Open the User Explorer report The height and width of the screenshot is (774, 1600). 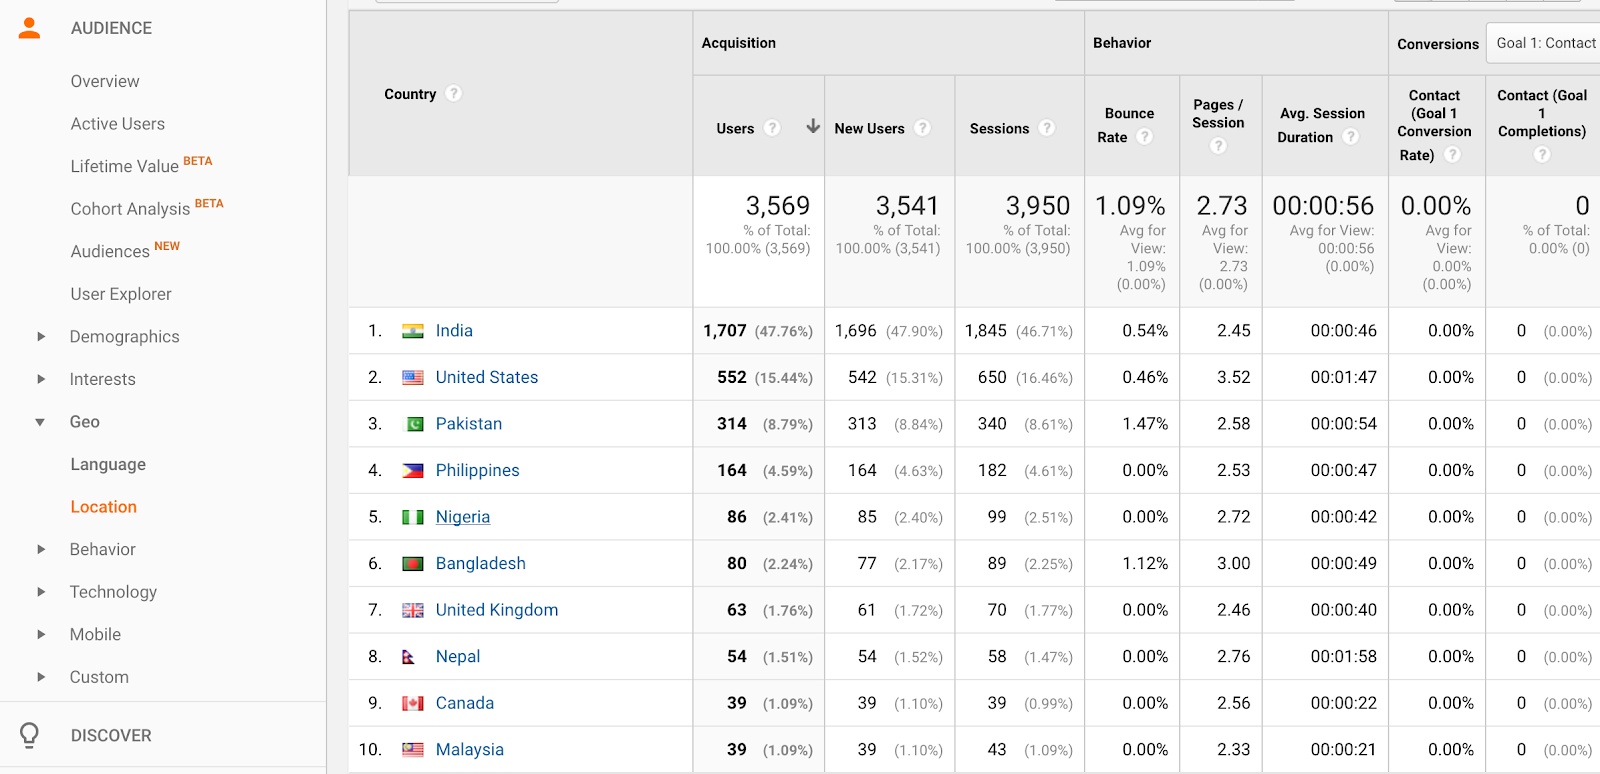[x=121, y=294]
